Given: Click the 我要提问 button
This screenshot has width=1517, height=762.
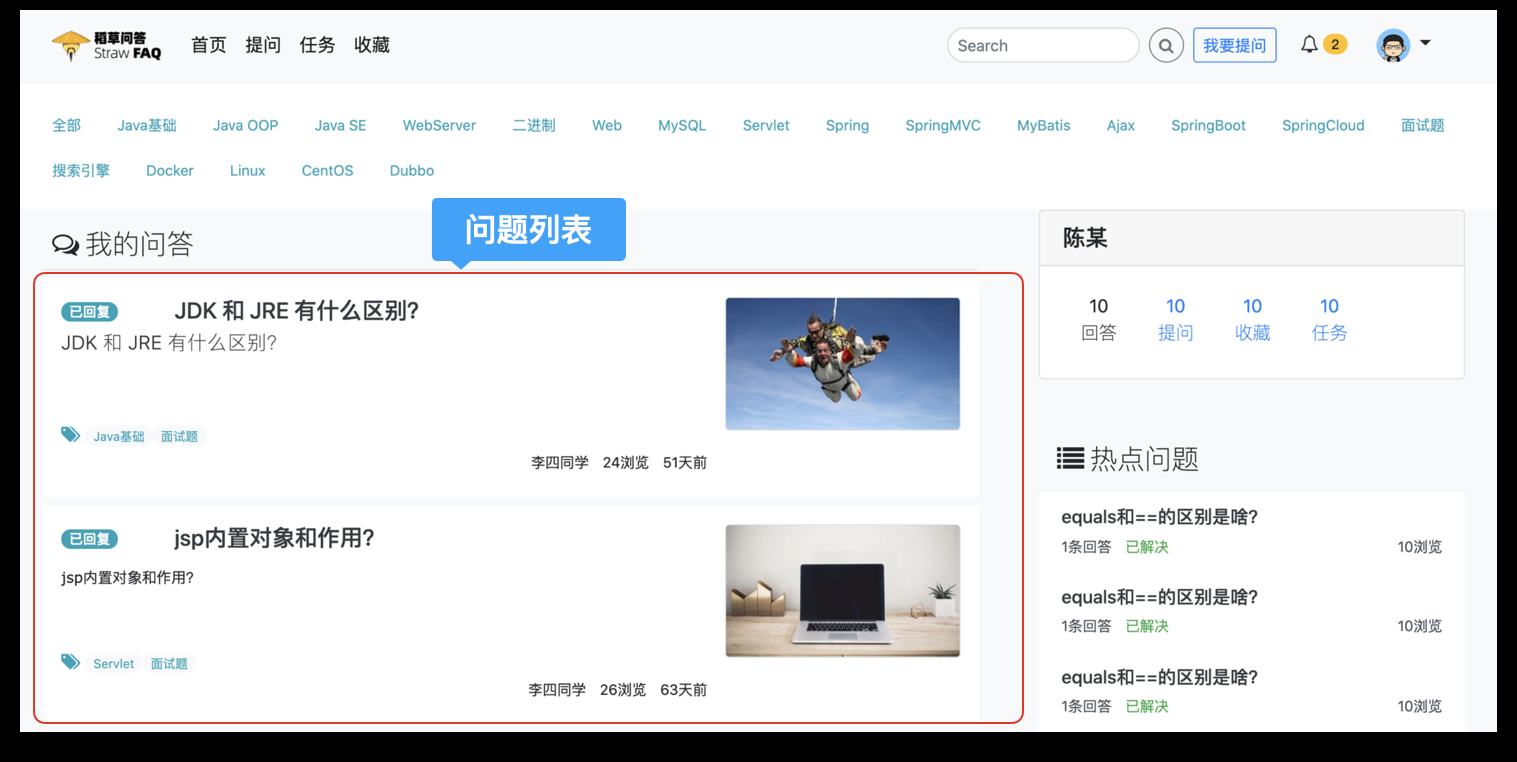Looking at the screenshot, I should pyautogui.click(x=1234, y=45).
